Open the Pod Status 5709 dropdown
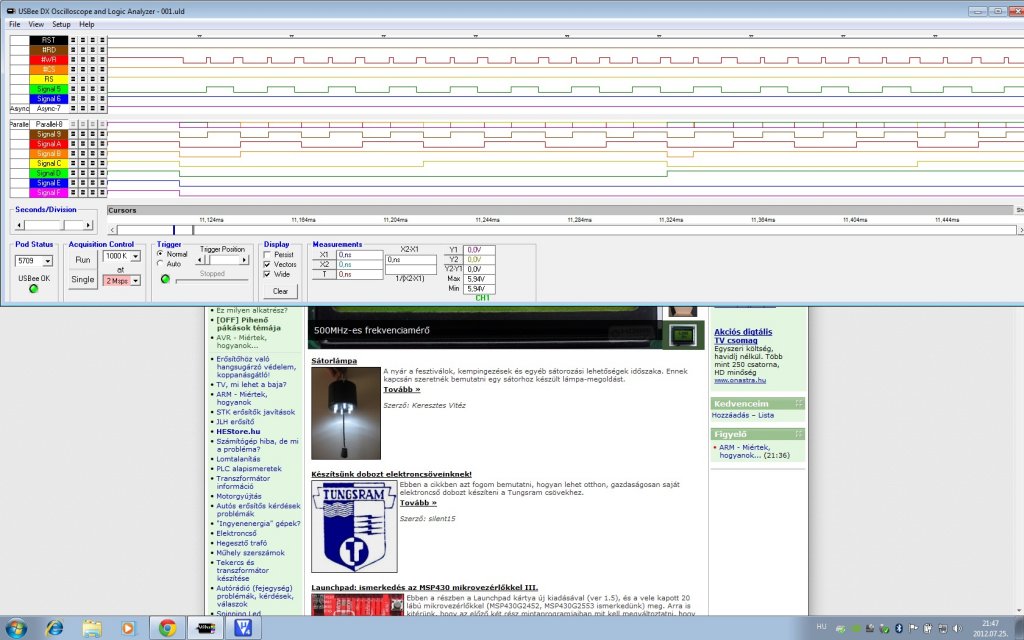The width and height of the screenshot is (1024, 640). pyautogui.click(x=46, y=260)
